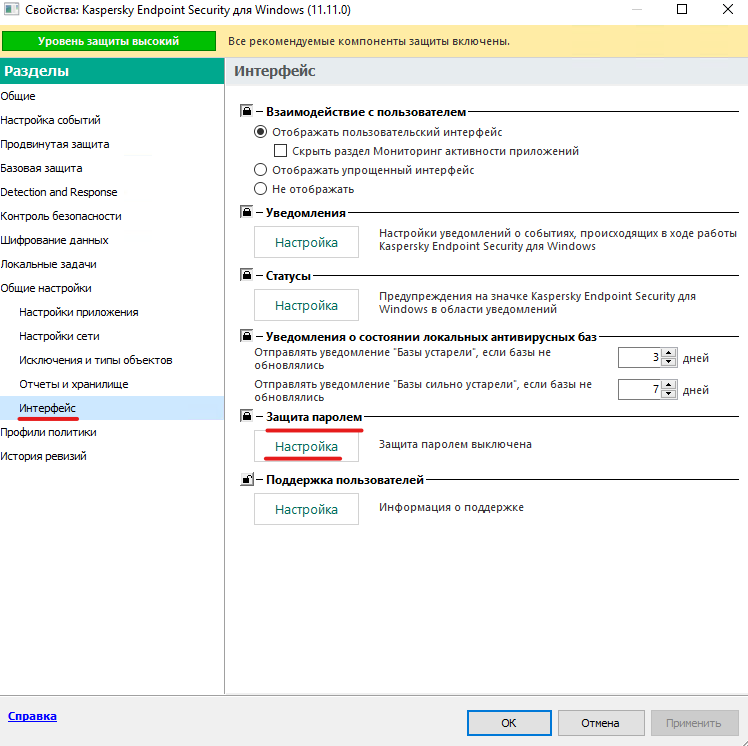Select Не отображать radio button
The width and height of the screenshot is (748, 746).
260,189
